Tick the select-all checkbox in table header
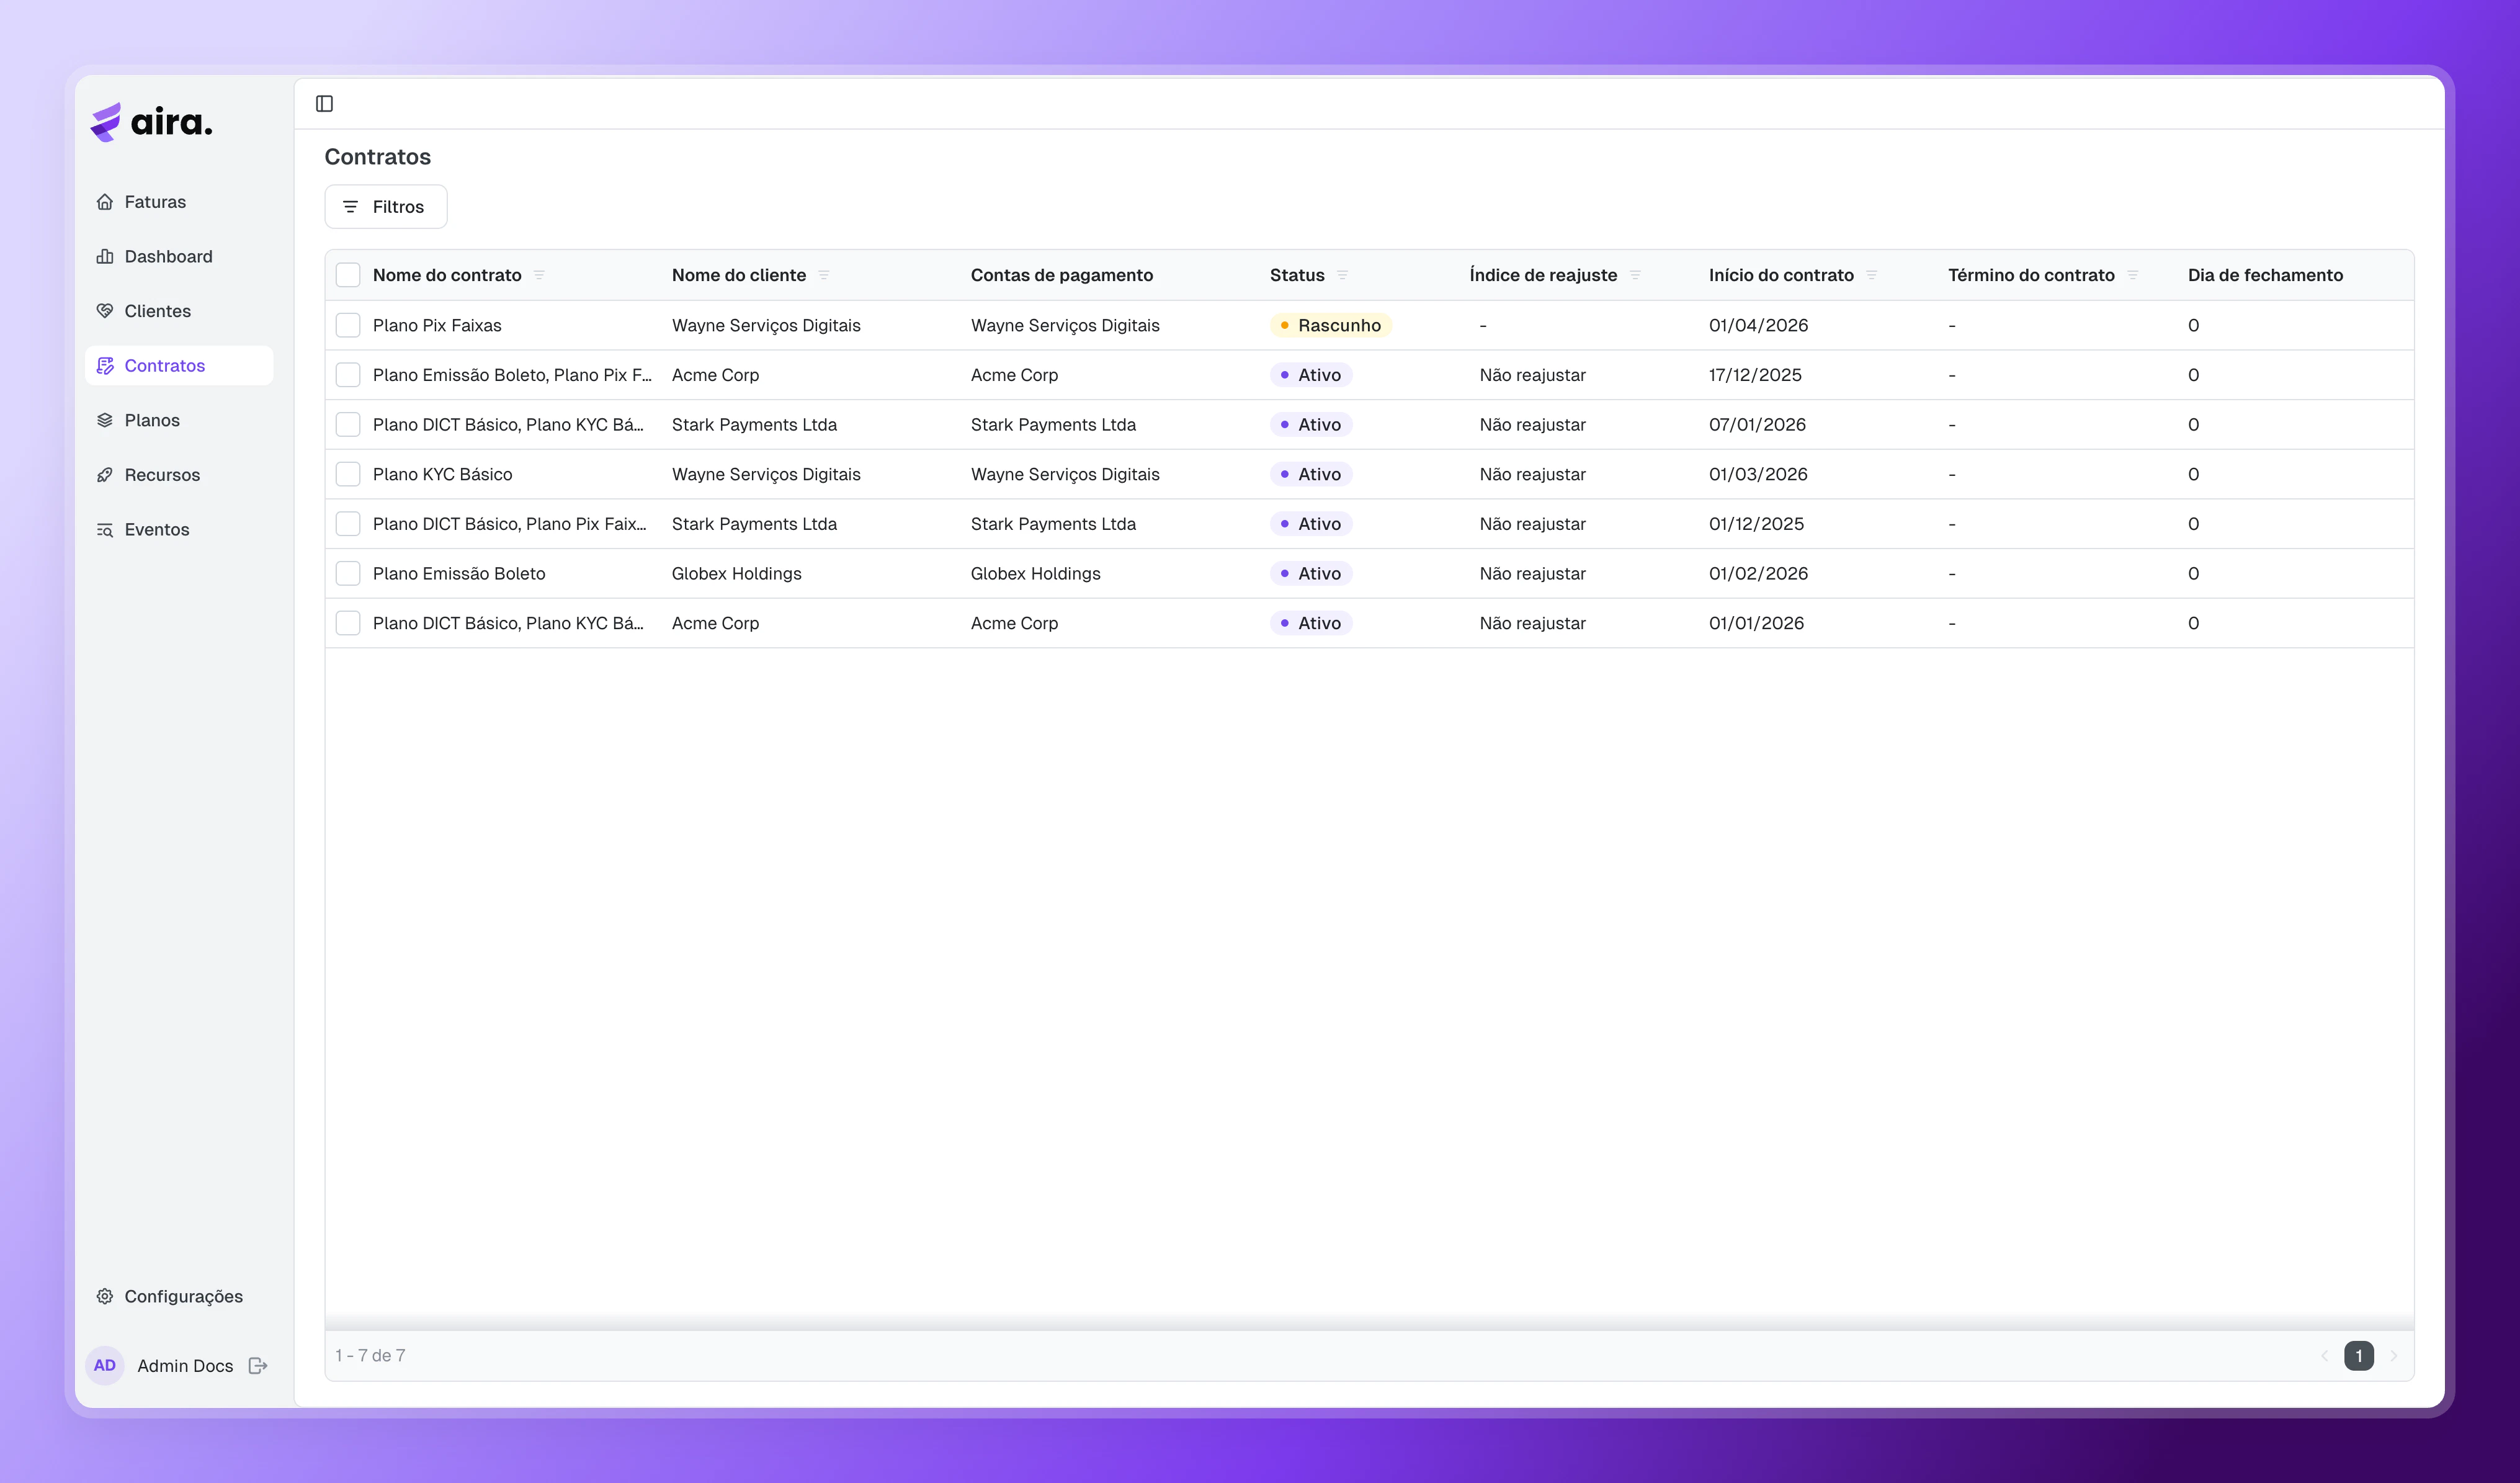Viewport: 2520px width, 1483px height. click(x=348, y=275)
